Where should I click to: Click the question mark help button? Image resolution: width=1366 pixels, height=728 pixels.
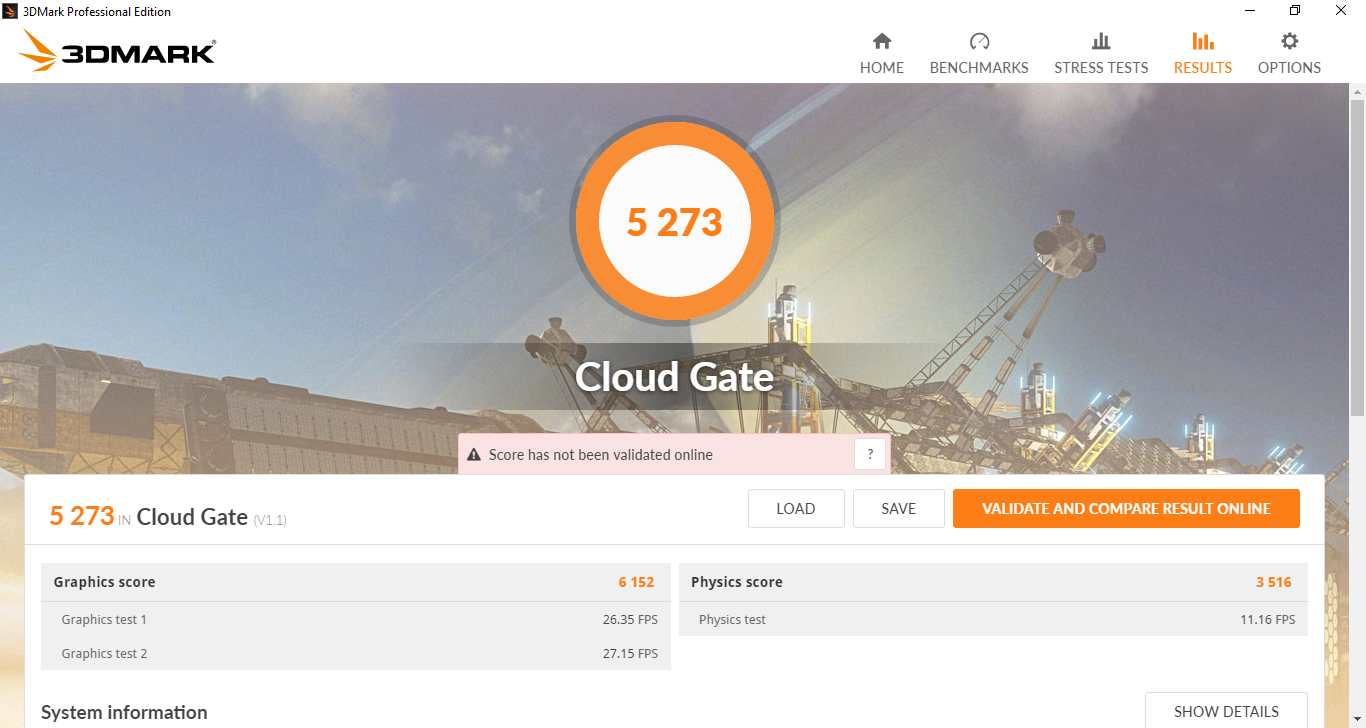click(870, 454)
